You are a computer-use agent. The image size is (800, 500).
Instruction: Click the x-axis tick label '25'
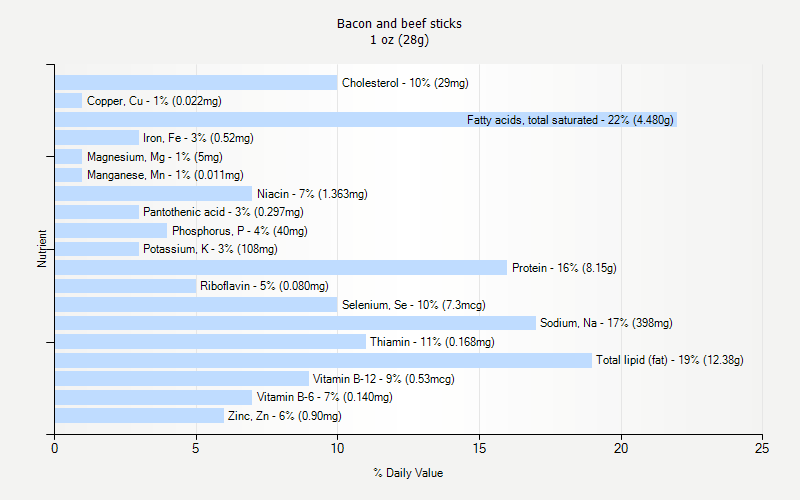point(762,448)
